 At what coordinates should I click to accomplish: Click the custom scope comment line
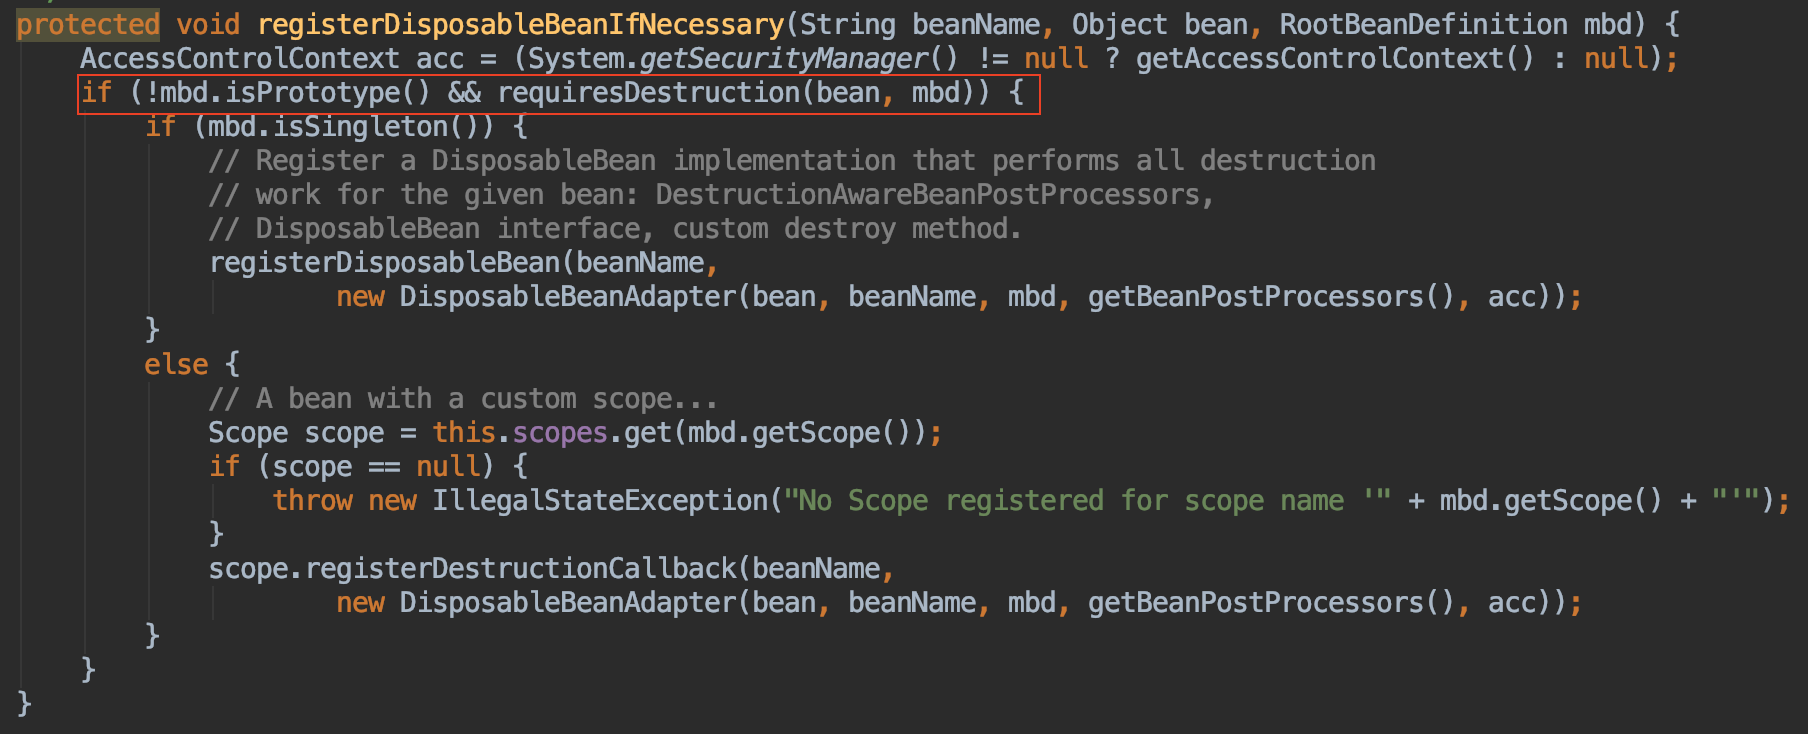463,399
